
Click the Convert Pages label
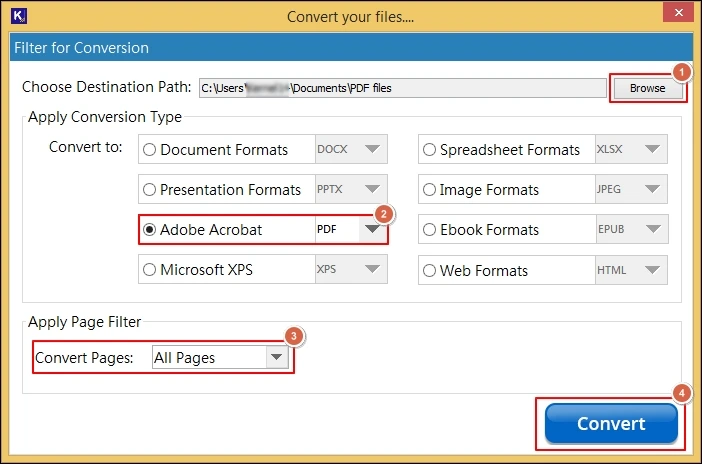84,358
